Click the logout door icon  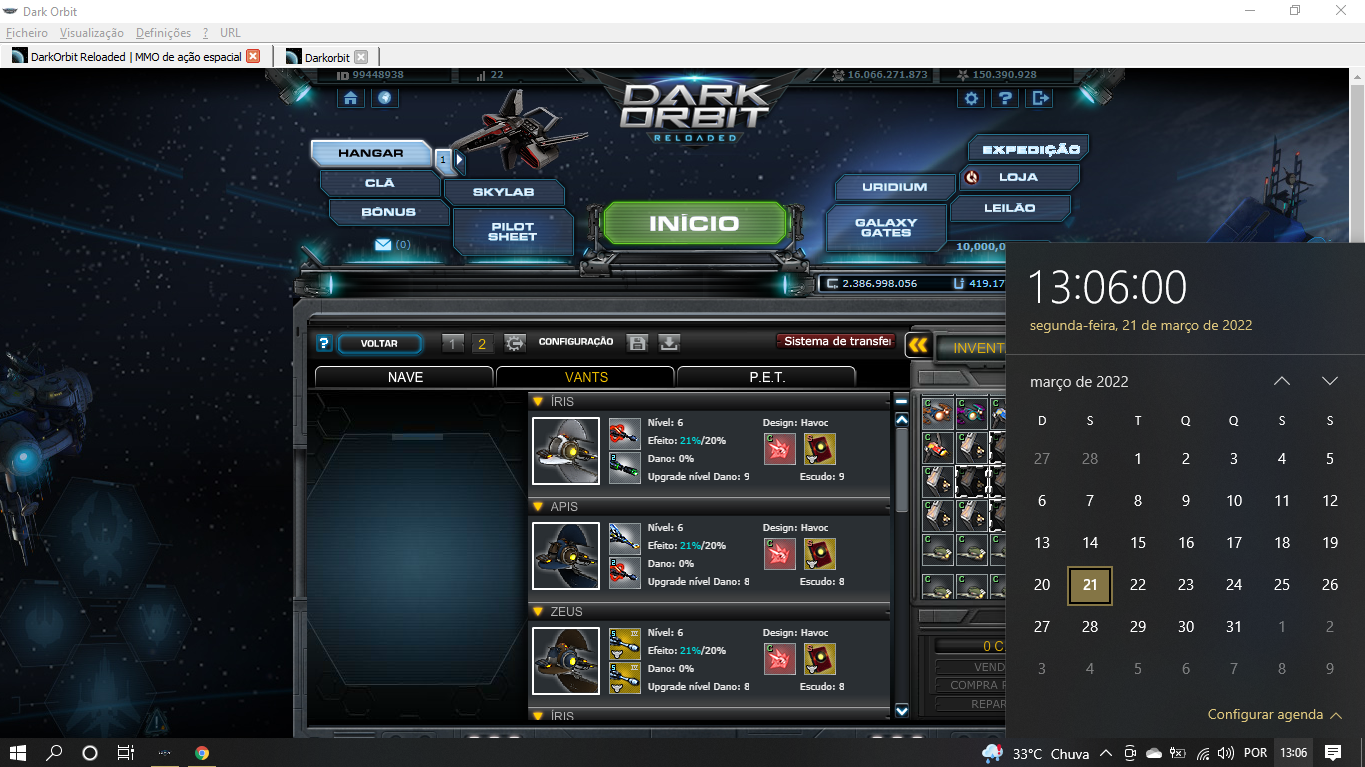pyautogui.click(x=1040, y=98)
